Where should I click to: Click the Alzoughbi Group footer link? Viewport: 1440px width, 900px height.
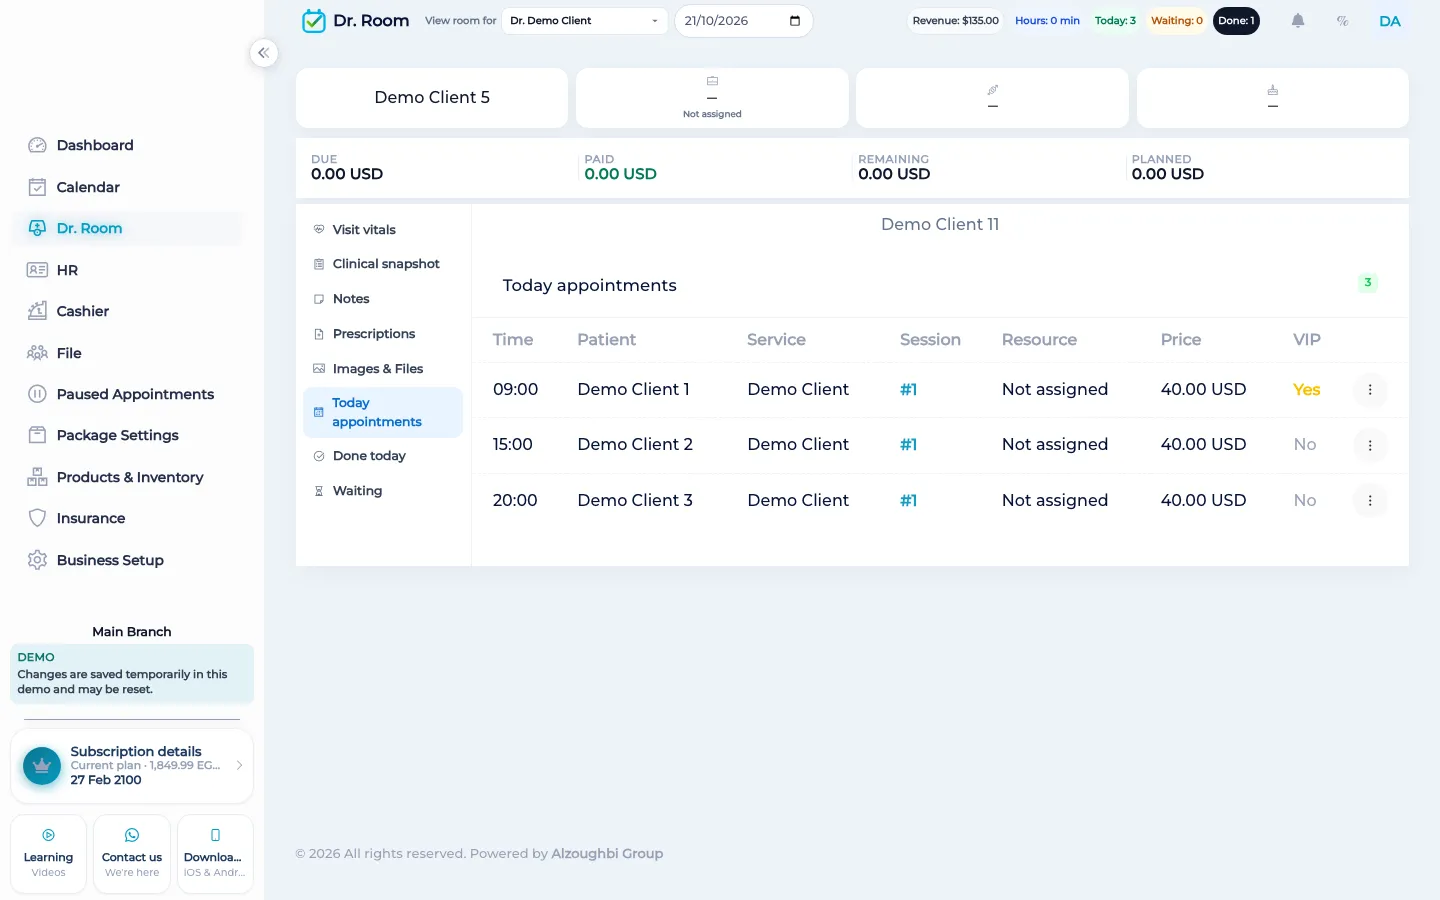pos(607,853)
